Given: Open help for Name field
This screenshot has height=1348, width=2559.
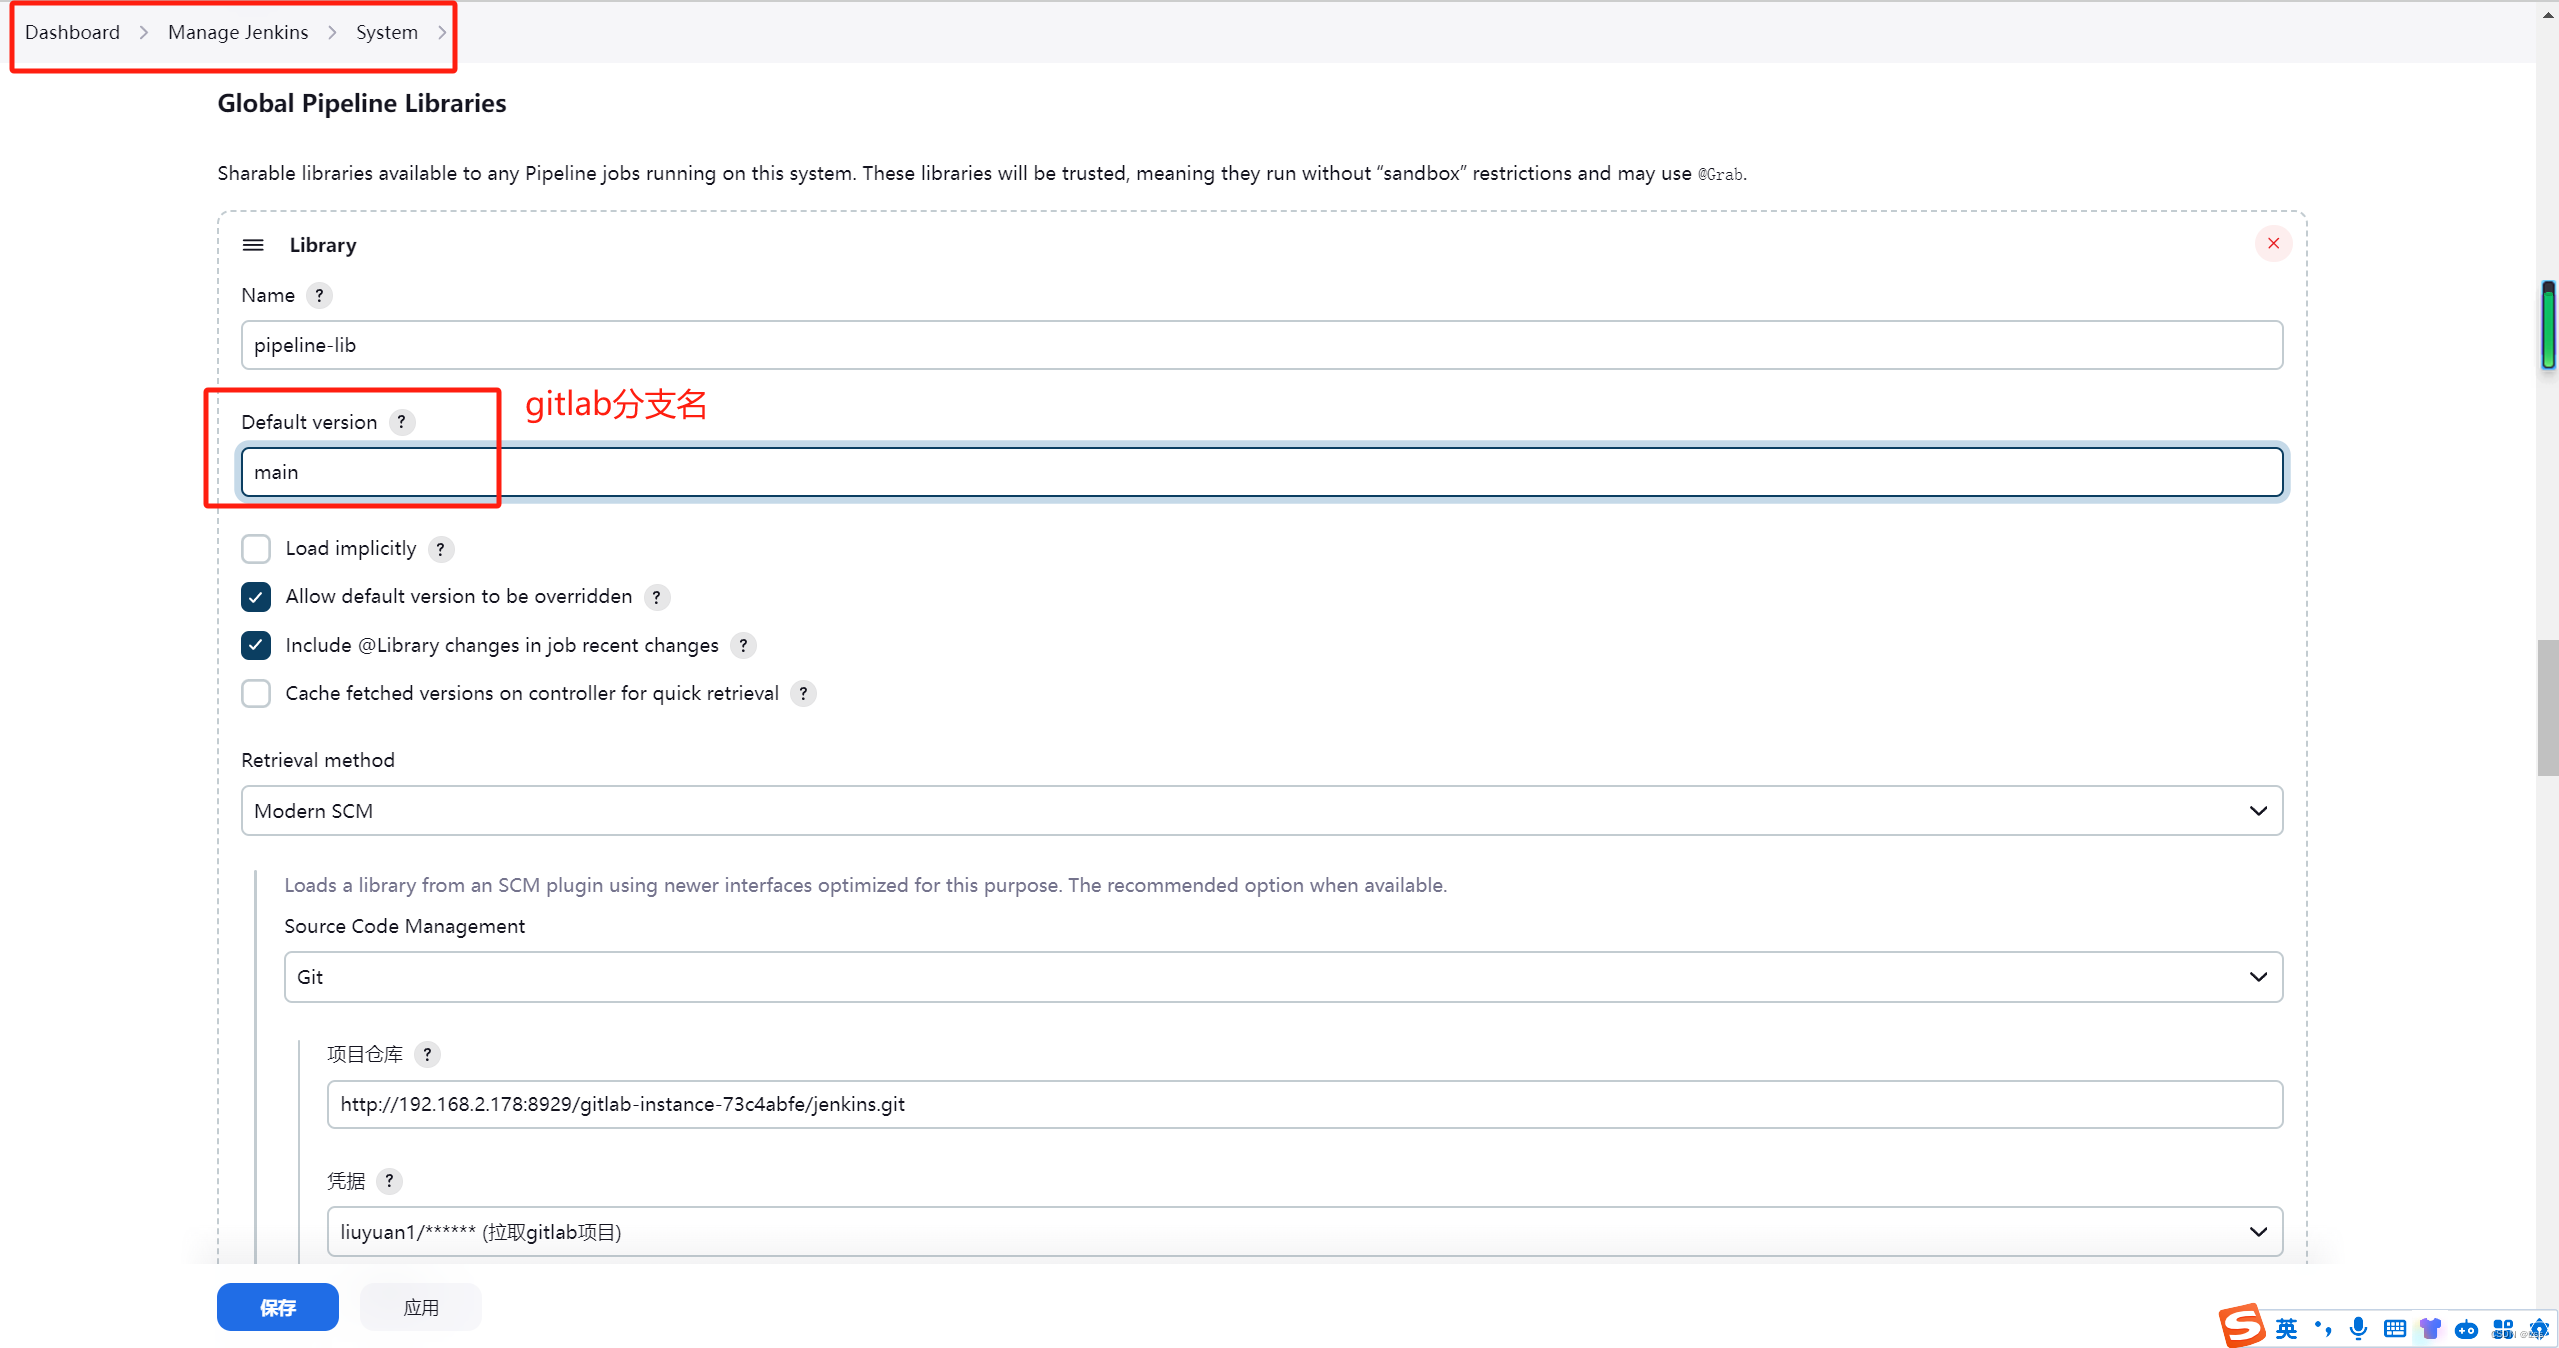Looking at the screenshot, I should (319, 295).
